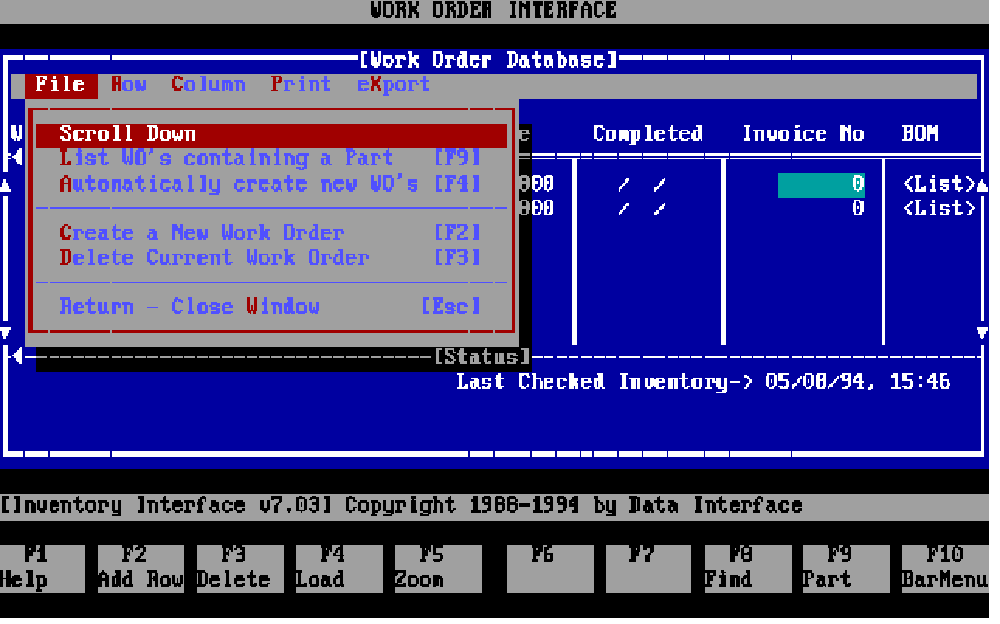Click left arrow beside column headers
Screen dimensions: 1000x624
(17, 157)
